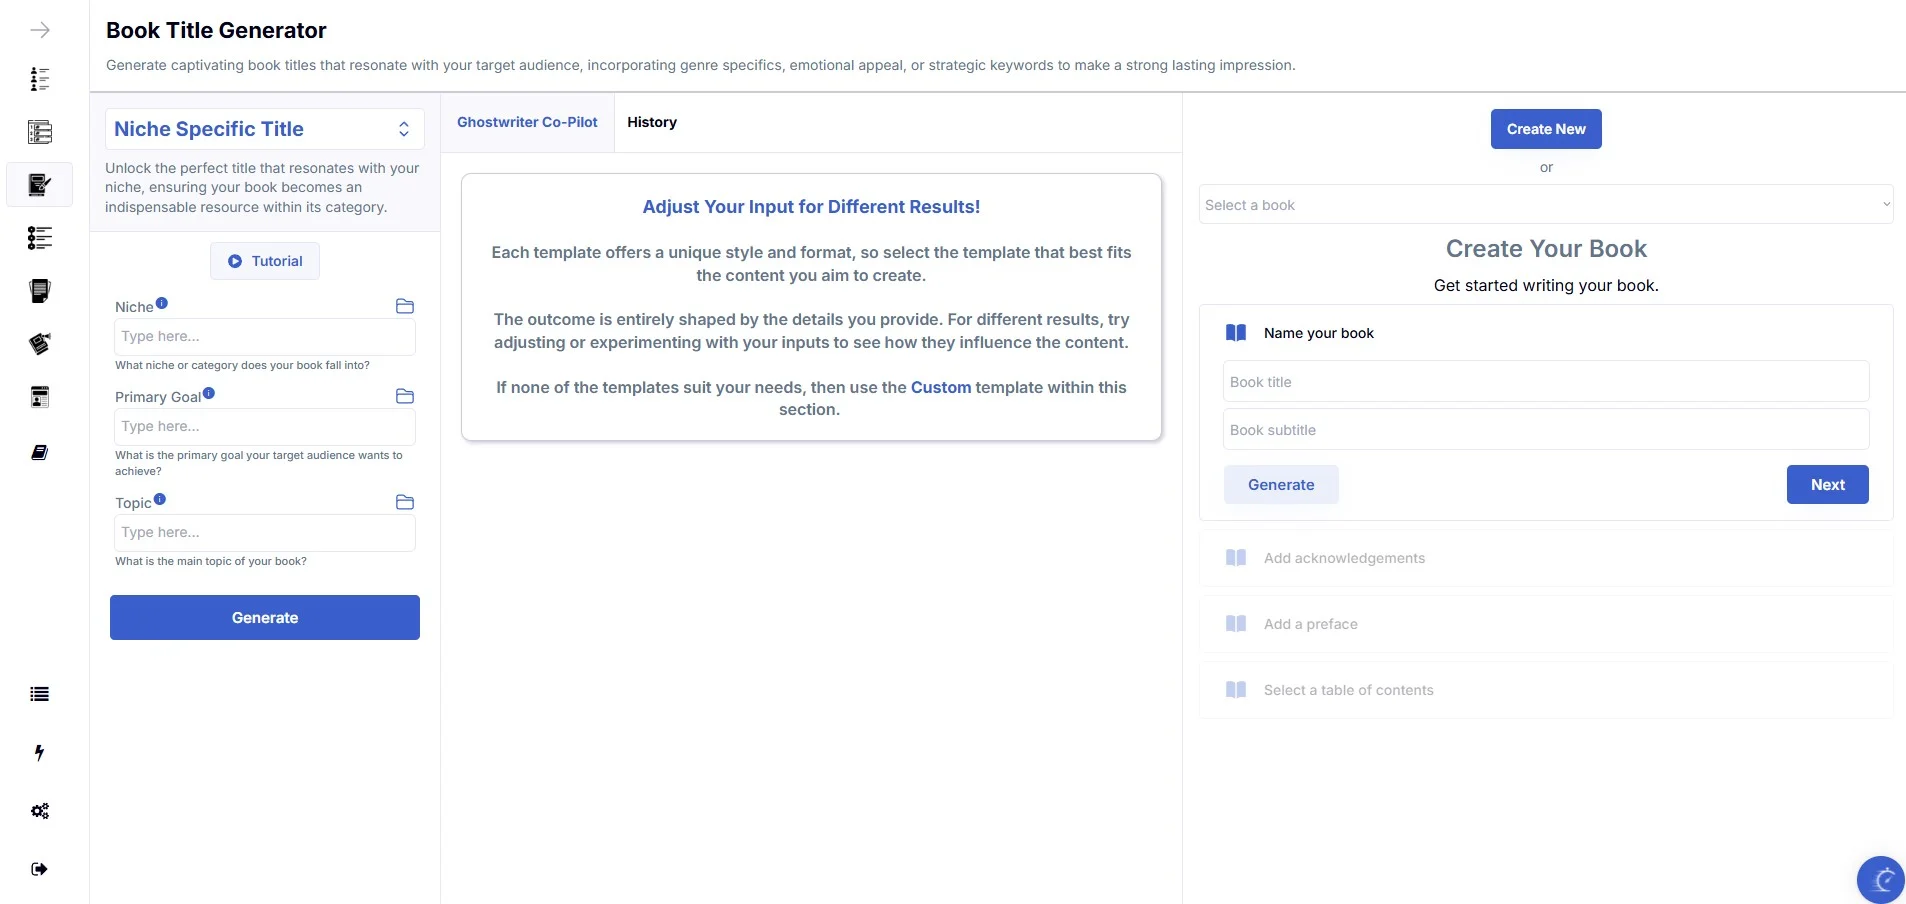Click the sidebar expand arrow at top left
The height and width of the screenshot is (904, 1906).
40,30
